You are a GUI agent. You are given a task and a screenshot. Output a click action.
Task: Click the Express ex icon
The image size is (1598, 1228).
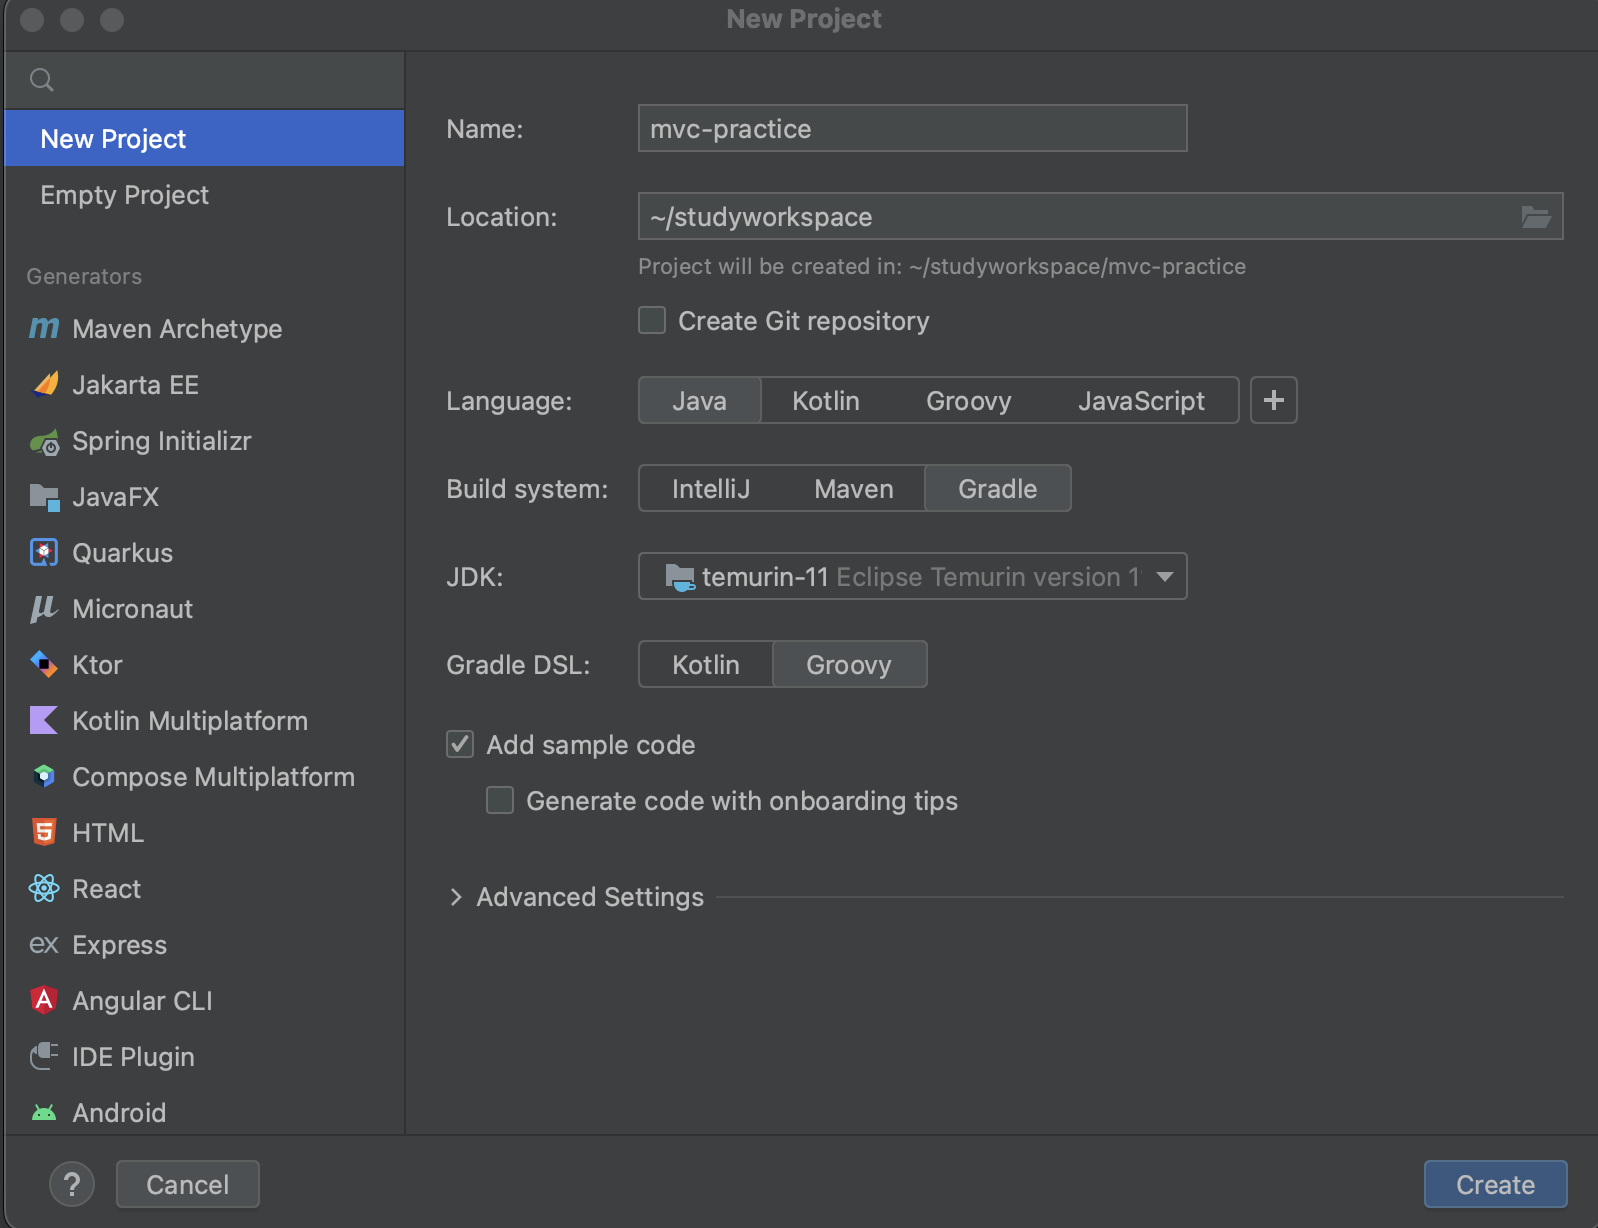point(44,944)
